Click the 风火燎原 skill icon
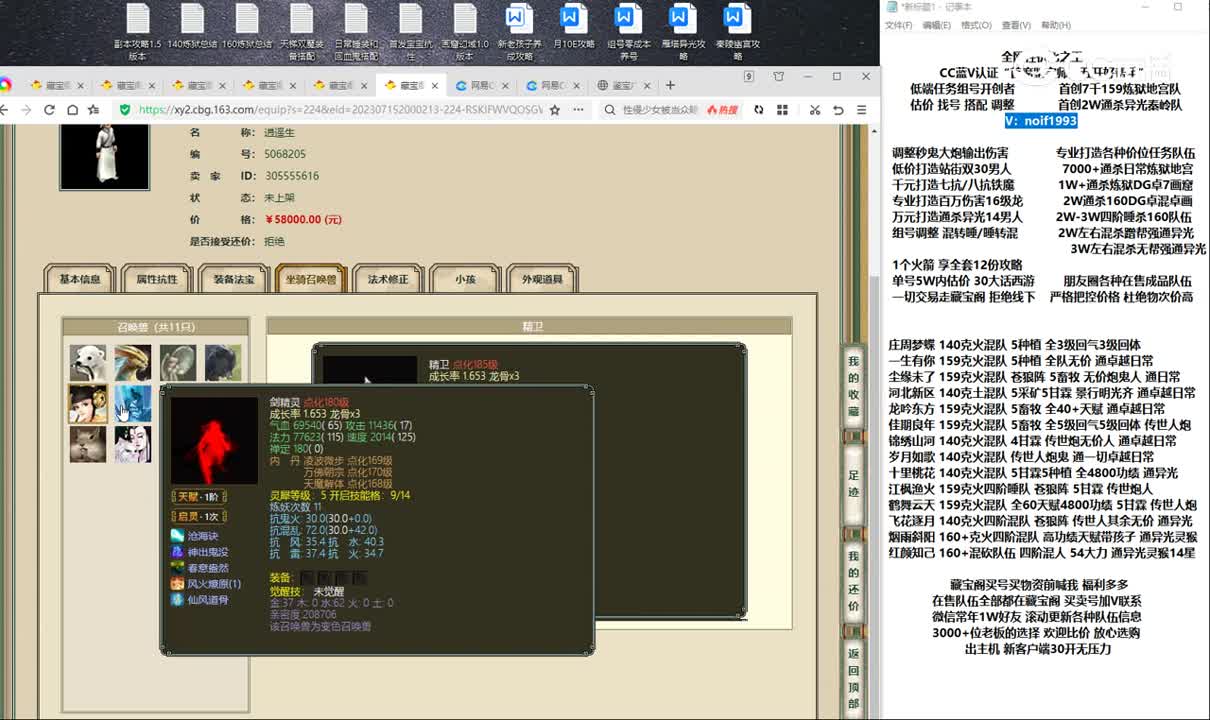The image size is (1210, 720). 178,584
